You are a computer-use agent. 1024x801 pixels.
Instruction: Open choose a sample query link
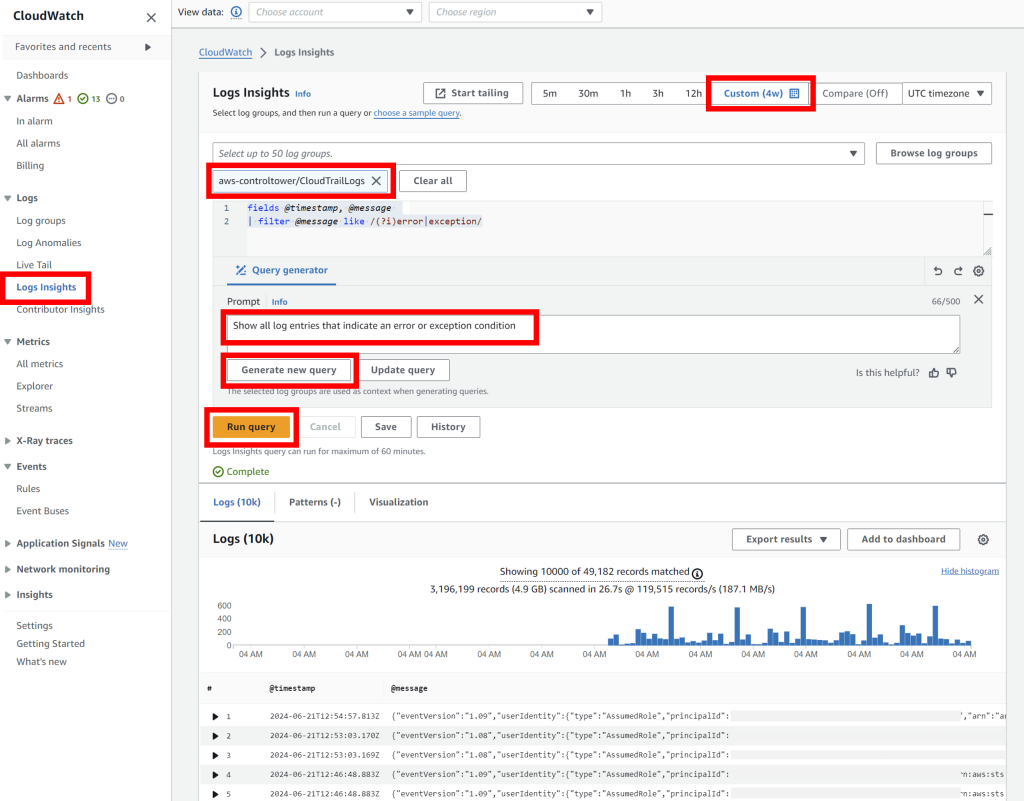(x=414, y=113)
